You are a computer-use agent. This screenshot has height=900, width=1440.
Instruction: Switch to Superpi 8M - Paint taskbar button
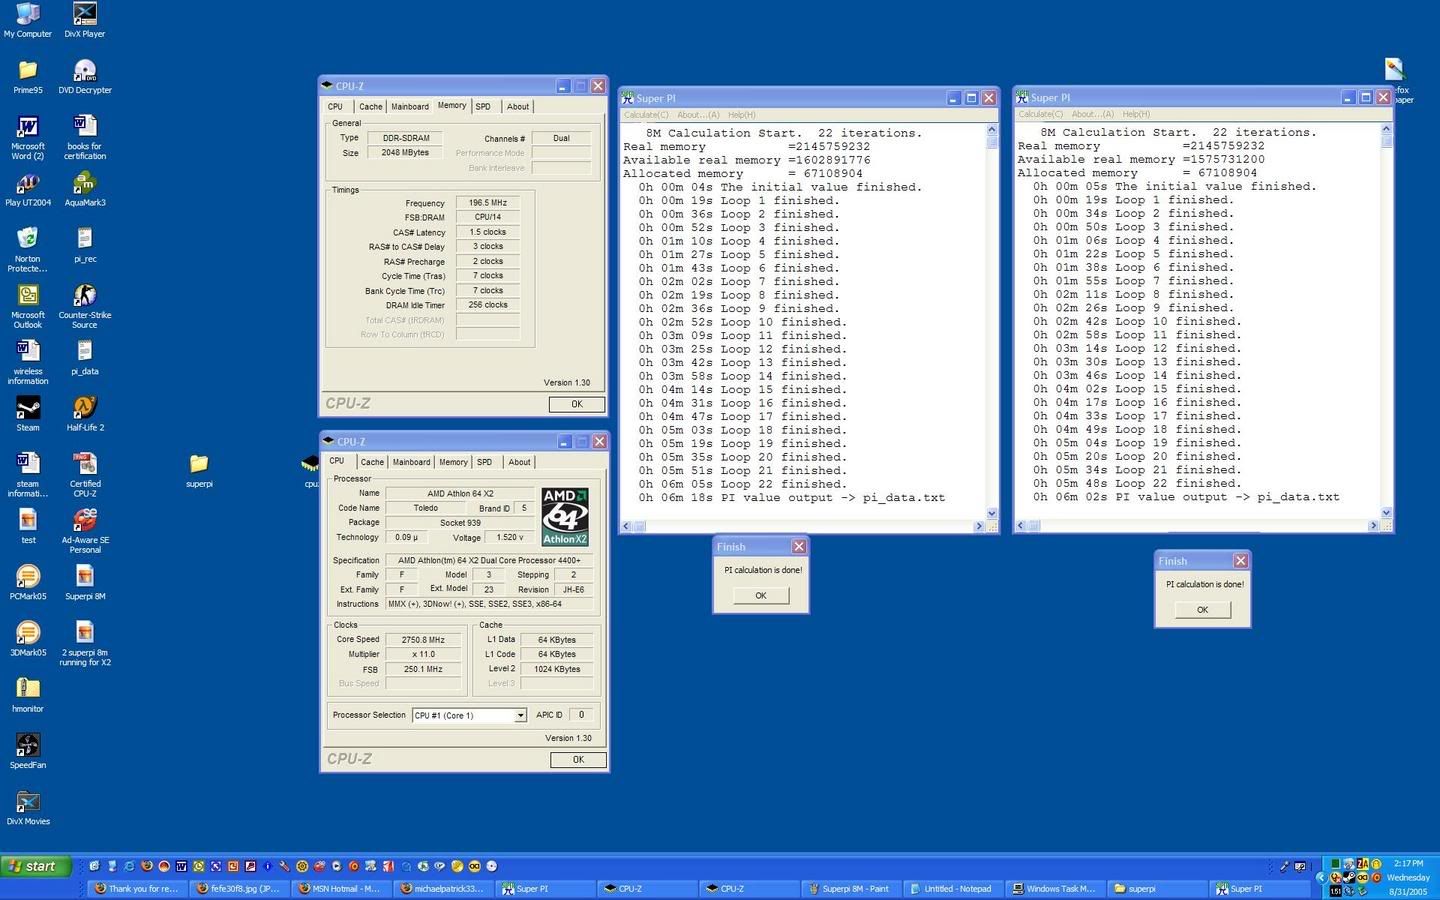849,888
